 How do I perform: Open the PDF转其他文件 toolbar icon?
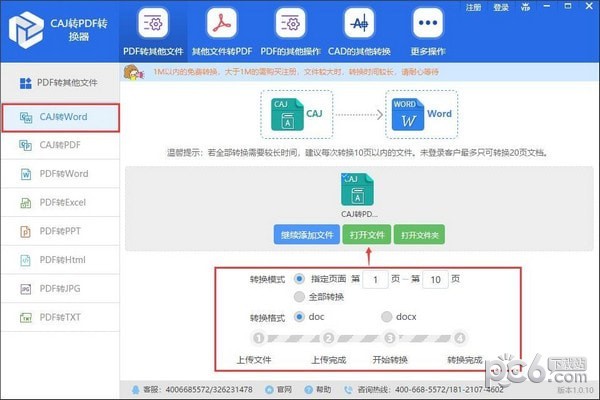point(153,24)
